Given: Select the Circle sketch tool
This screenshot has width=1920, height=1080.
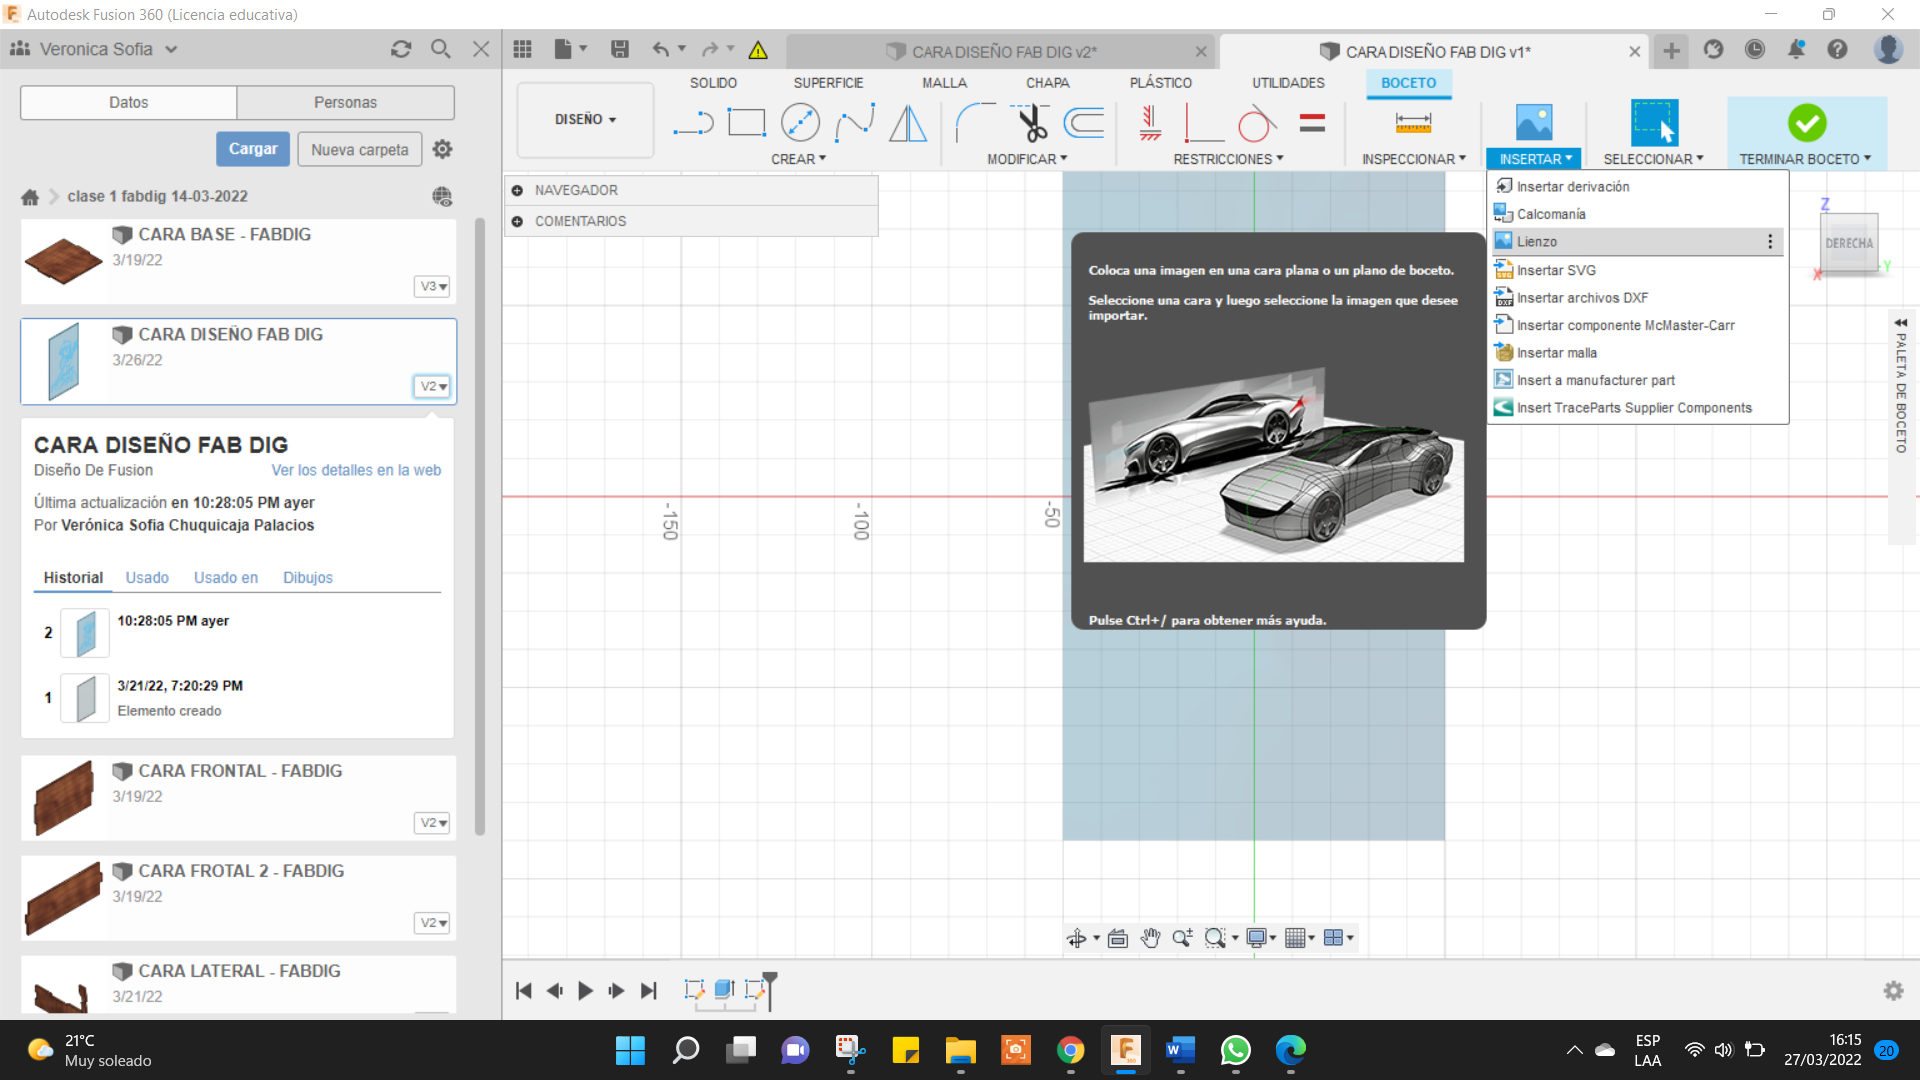Looking at the screenshot, I should click(800, 123).
